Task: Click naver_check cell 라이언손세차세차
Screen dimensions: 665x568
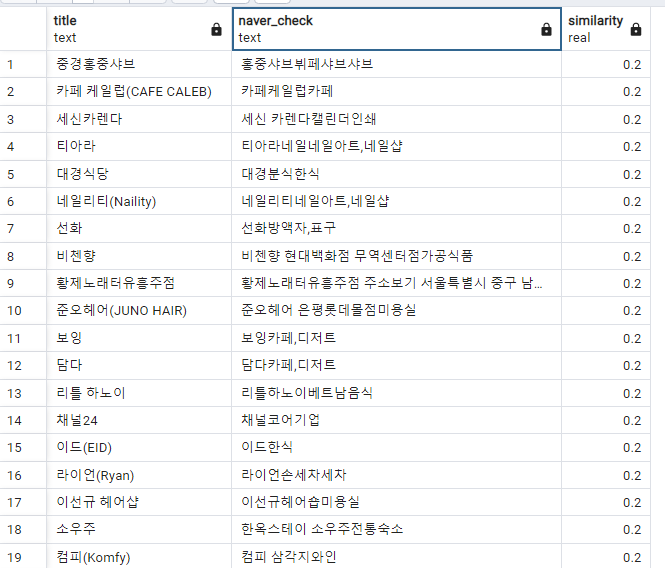Action: pos(397,475)
